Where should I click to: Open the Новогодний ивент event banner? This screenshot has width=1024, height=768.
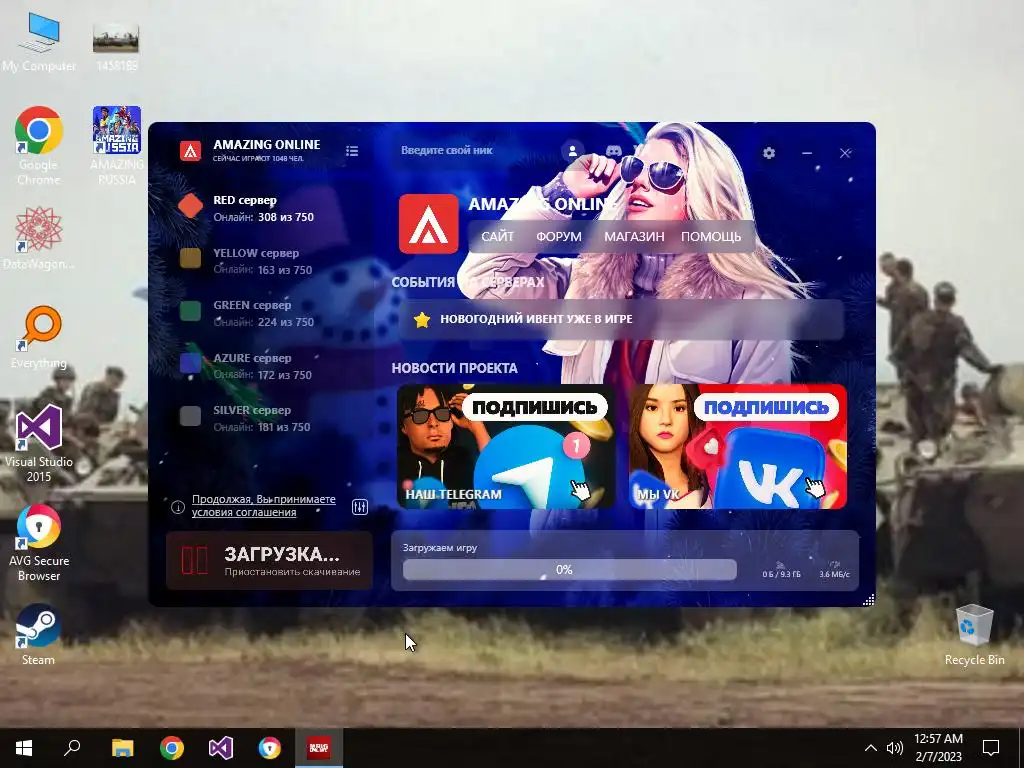pyautogui.click(x=621, y=319)
